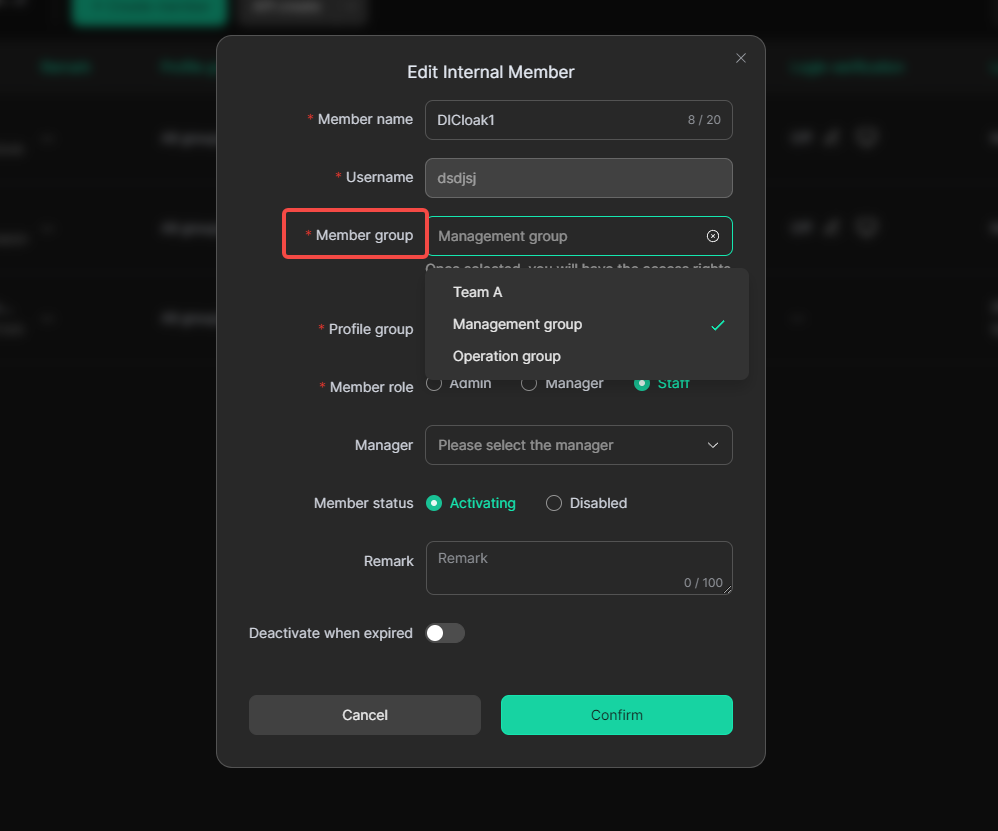The image size is (998, 831).
Task: Click the checkmark beside Management group
Action: [x=717, y=325]
